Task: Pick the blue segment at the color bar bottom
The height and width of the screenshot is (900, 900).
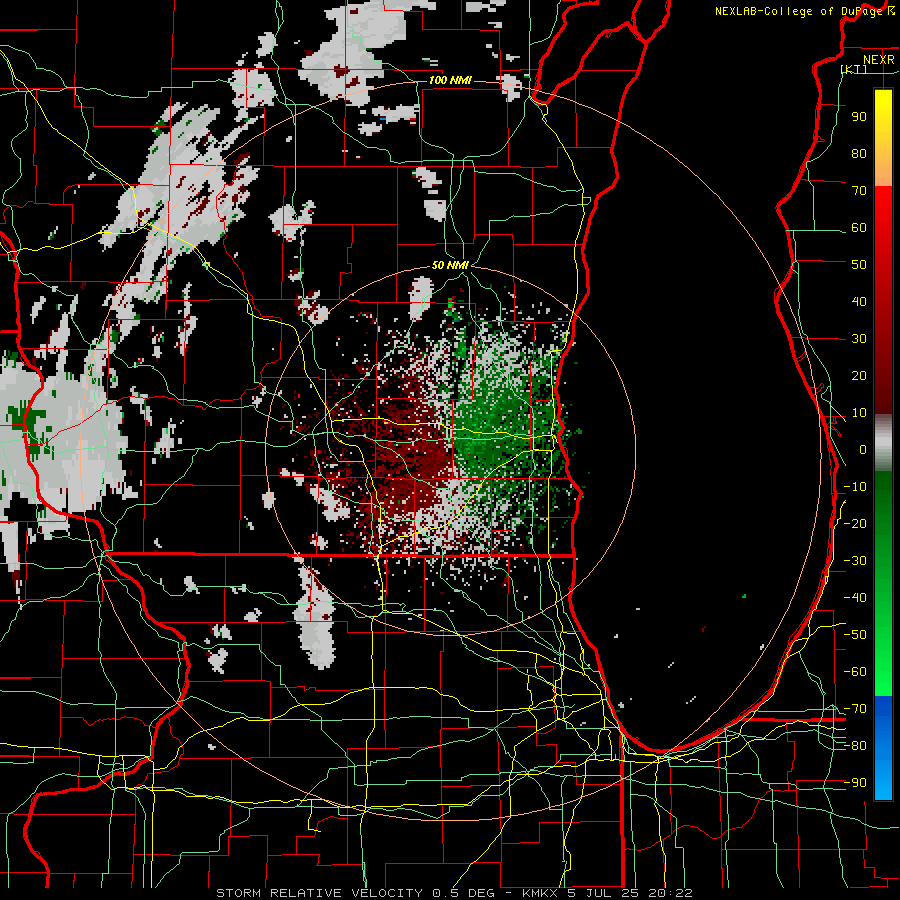Action: (x=883, y=748)
